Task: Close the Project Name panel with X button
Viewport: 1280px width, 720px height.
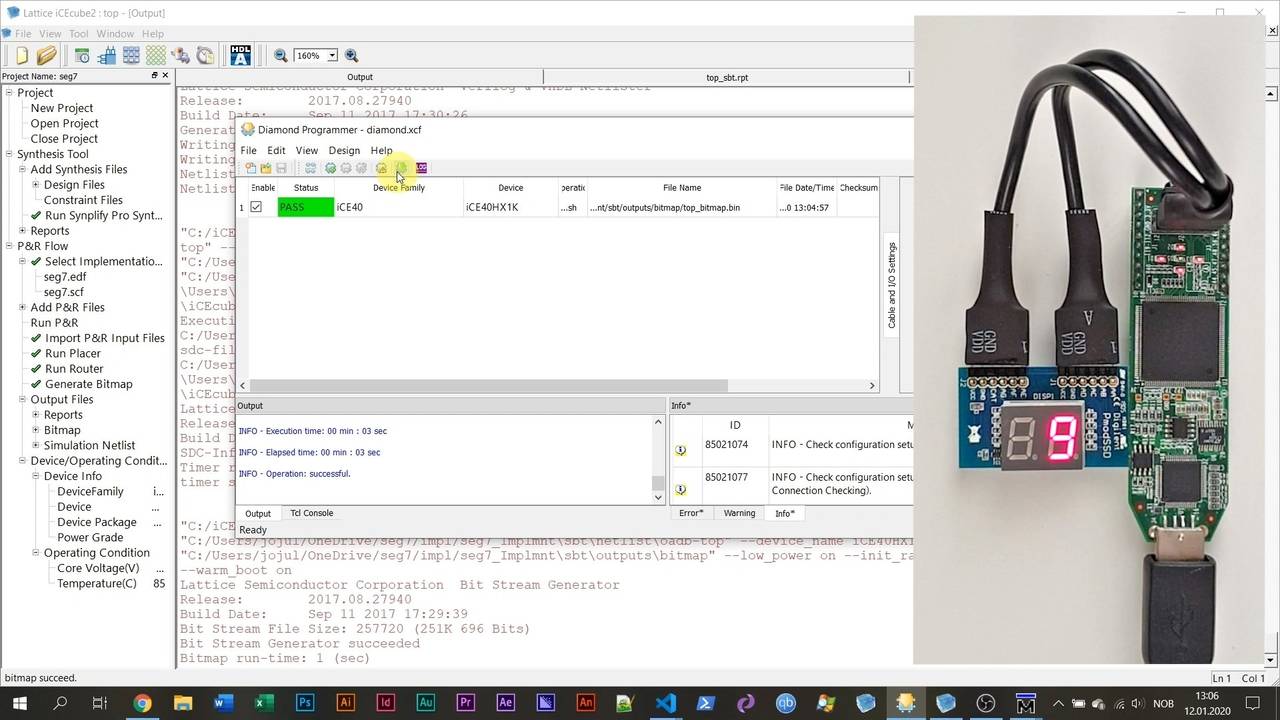Action: 165,76
